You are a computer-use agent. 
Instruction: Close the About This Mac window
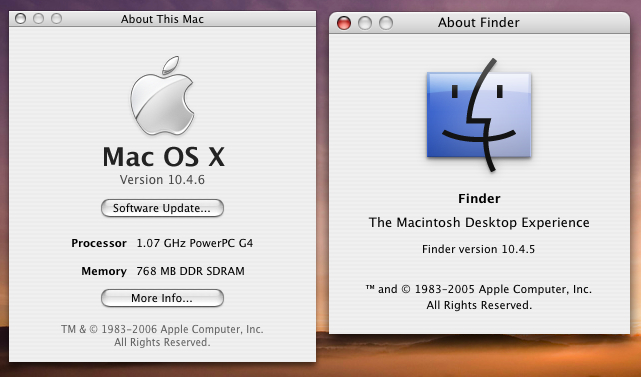coord(20,18)
